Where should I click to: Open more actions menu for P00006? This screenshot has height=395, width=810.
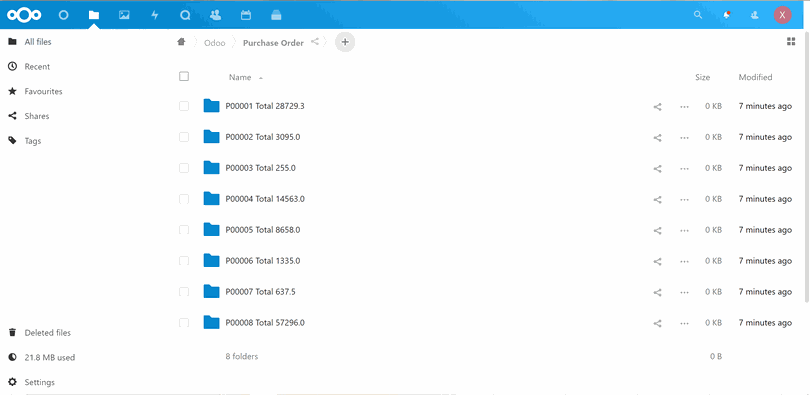[684, 262]
